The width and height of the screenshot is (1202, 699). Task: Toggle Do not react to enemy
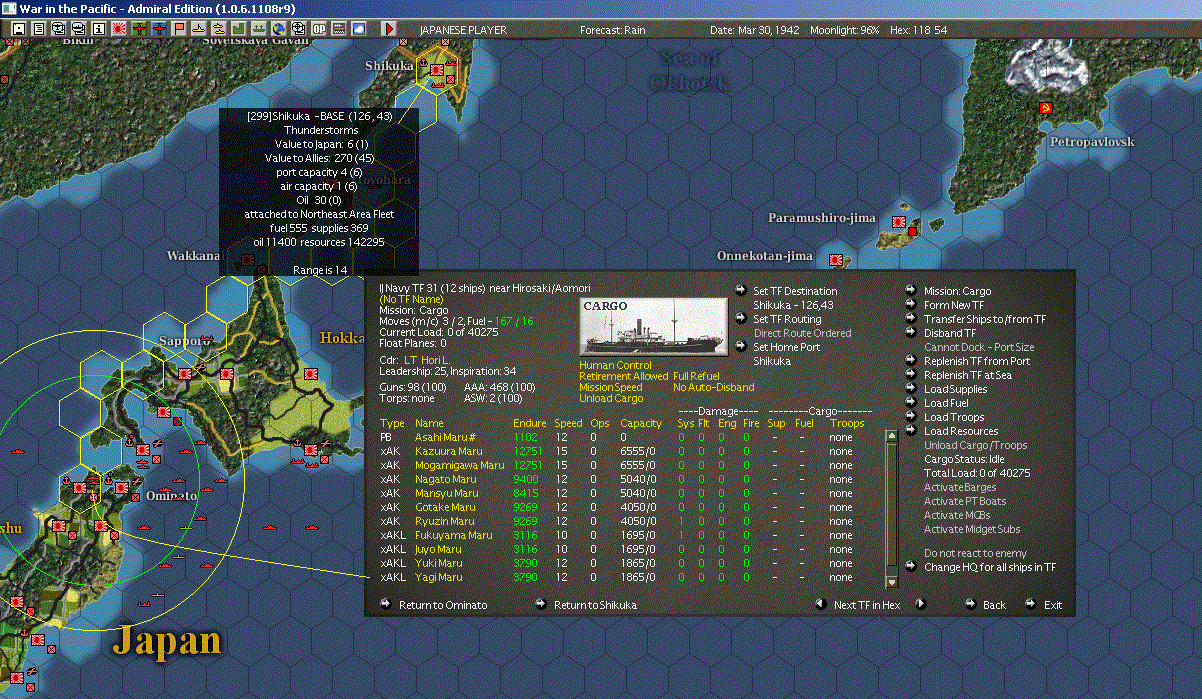pyautogui.click(x=975, y=553)
